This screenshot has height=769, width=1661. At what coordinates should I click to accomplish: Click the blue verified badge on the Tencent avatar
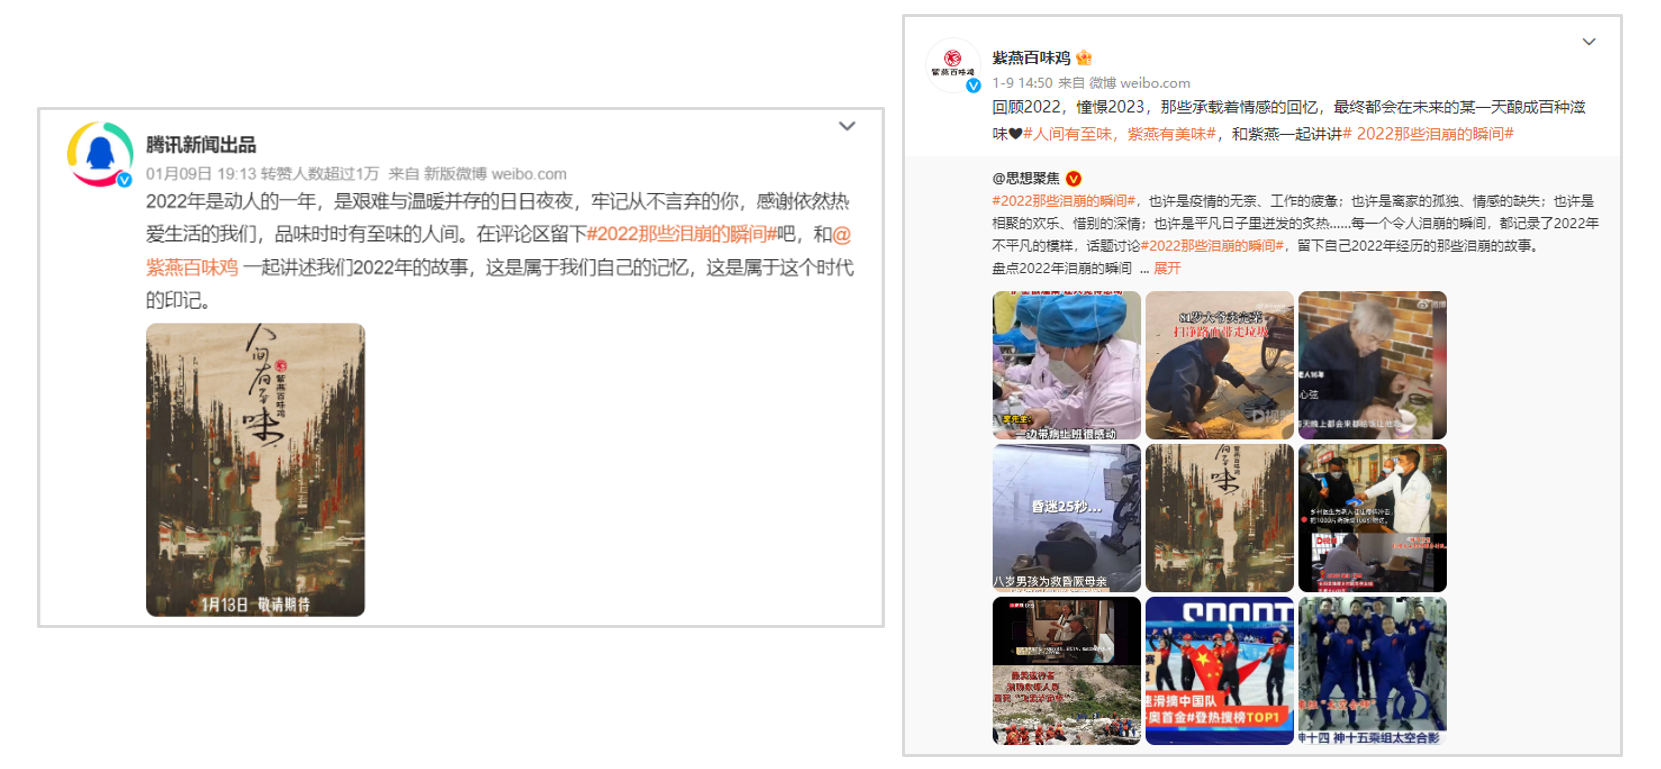[x=125, y=180]
